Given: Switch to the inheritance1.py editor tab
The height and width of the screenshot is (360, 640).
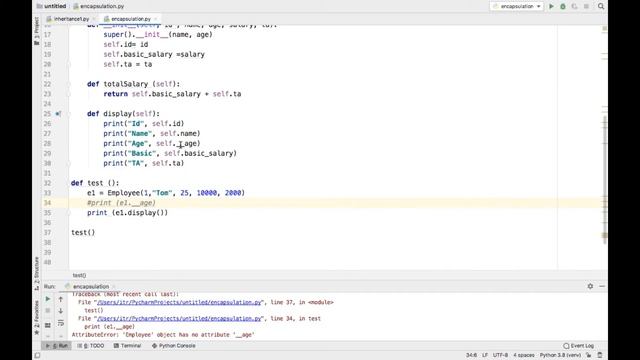Looking at the screenshot, I should pos(71,19).
